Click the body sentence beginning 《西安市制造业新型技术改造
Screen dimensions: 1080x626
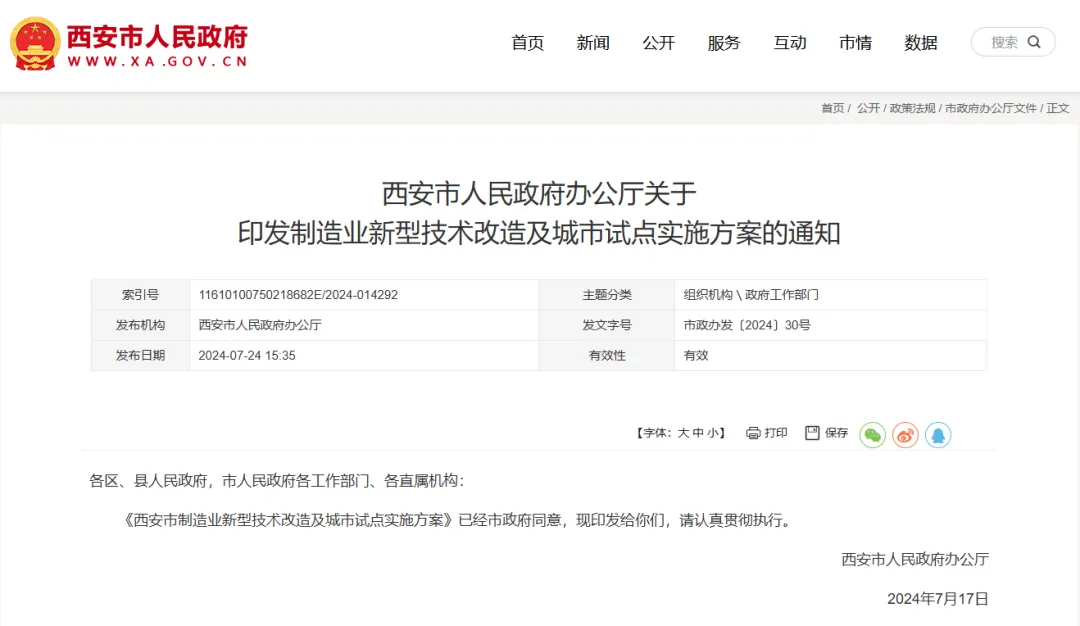(456, 520)
